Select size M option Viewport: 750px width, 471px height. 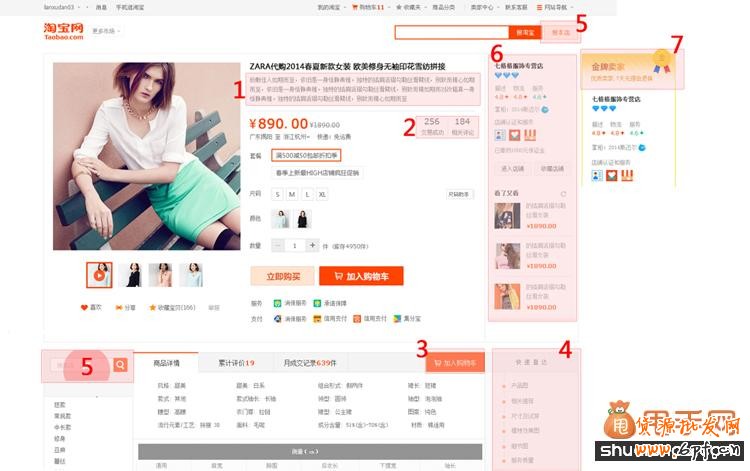(291, 194)
